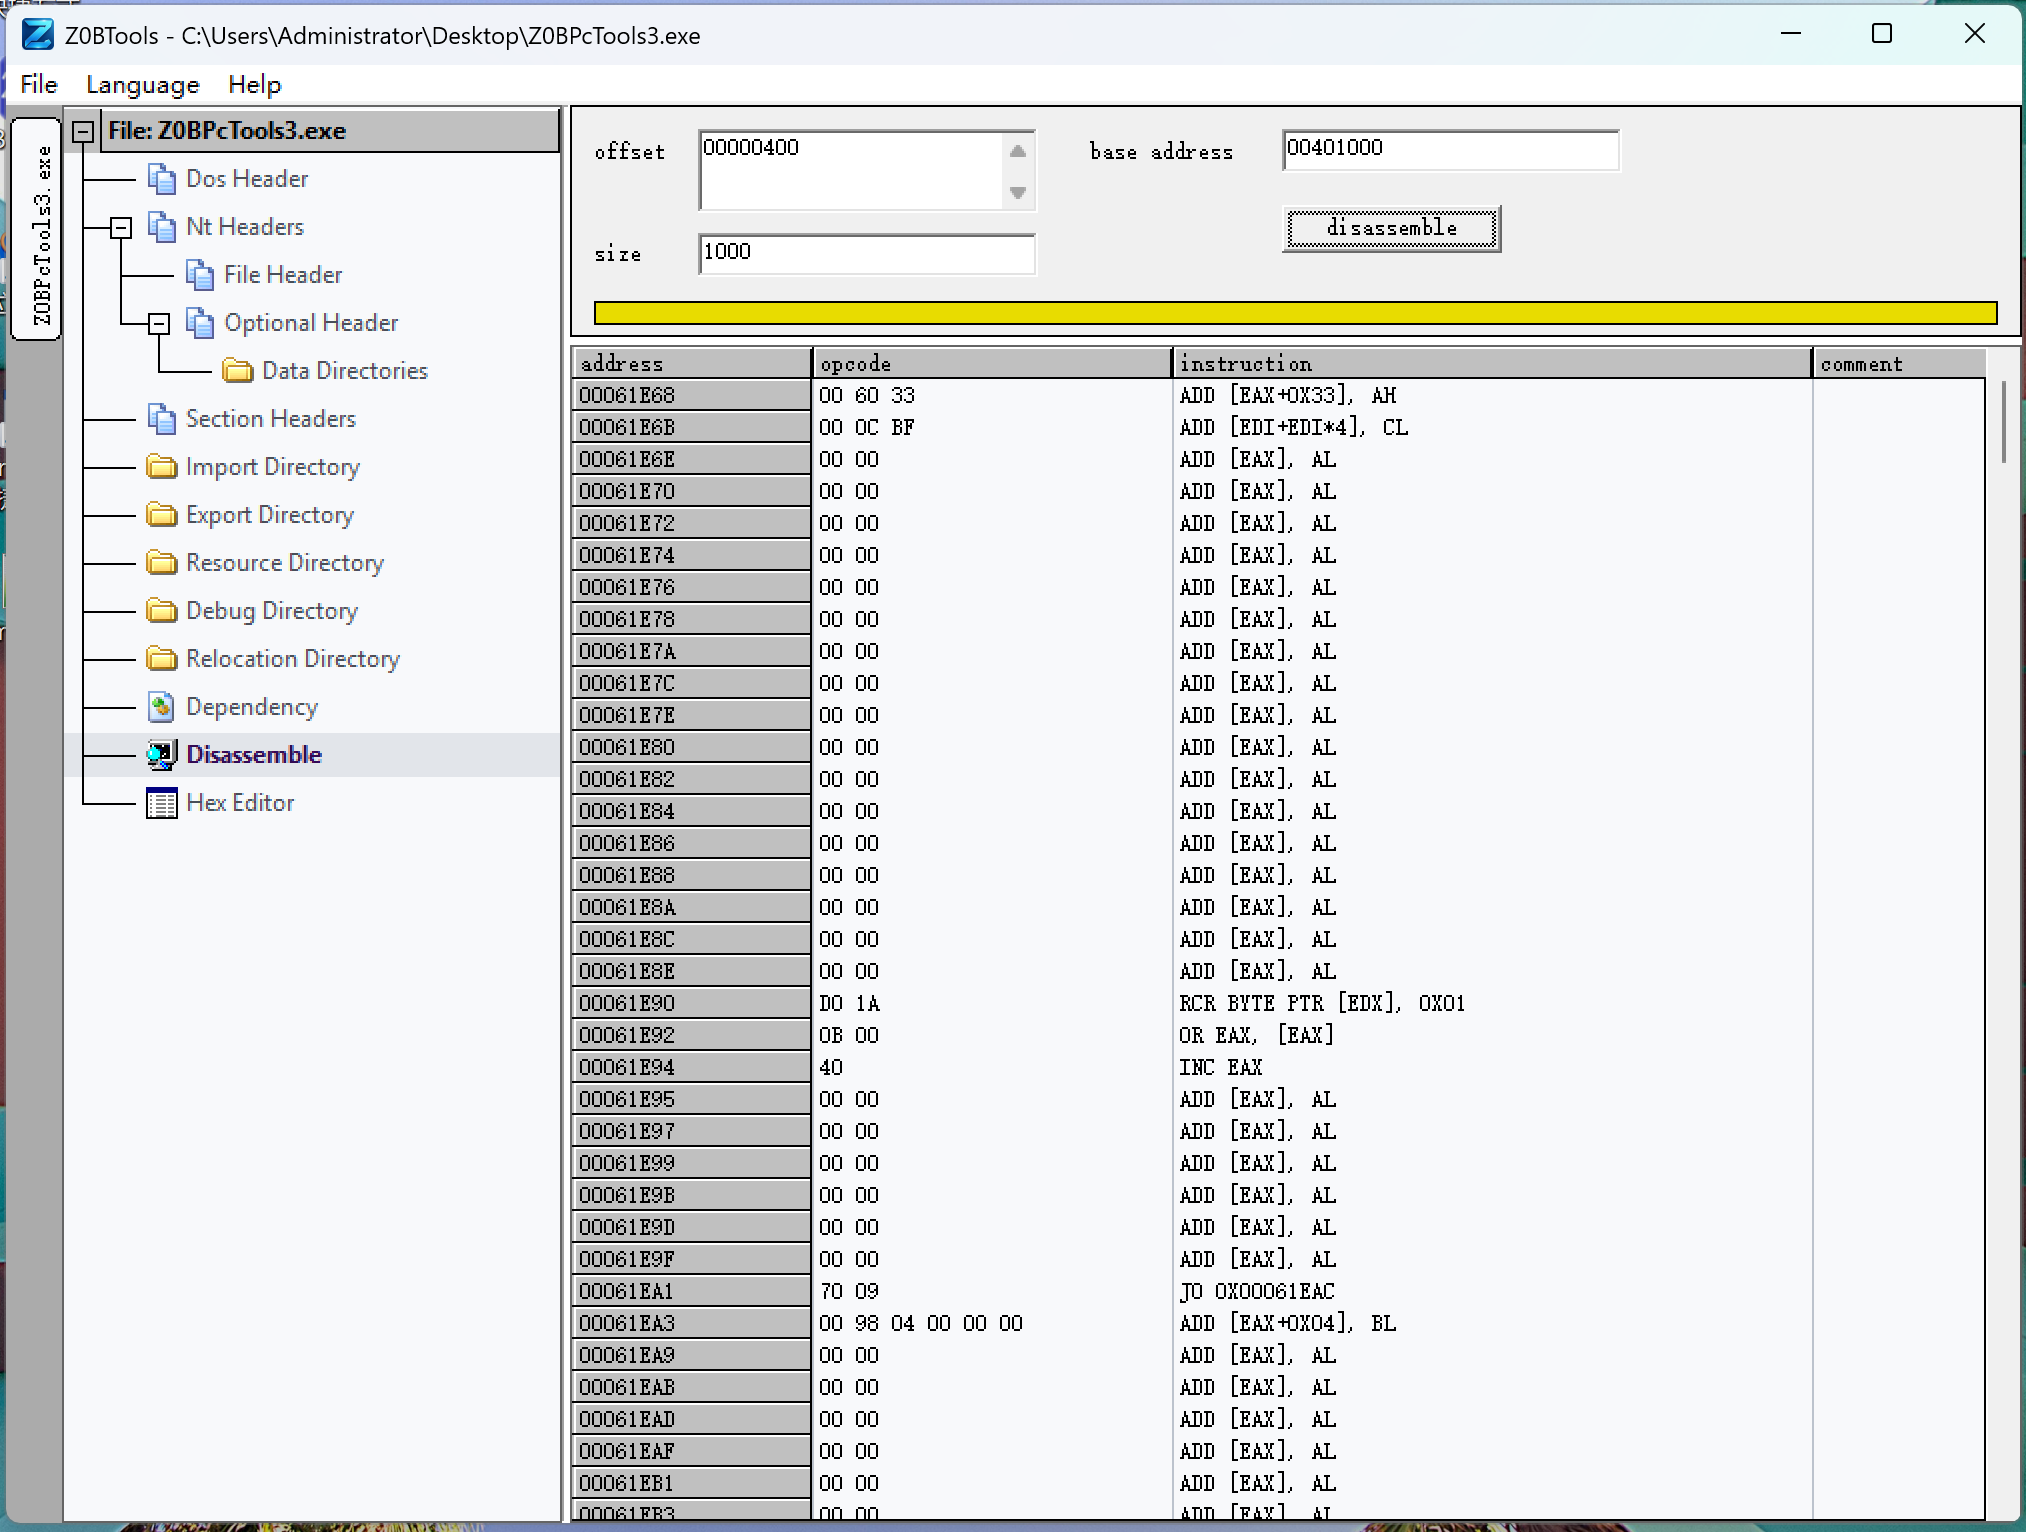This screenshot has width=2026, height=1532.
Task: Select address cell 00061EA1
Action: (x=691, y=1292)
